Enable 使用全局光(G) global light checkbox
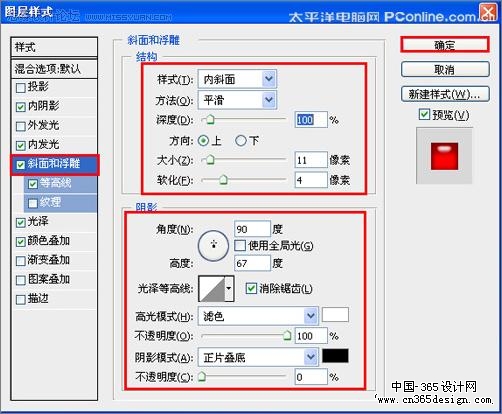 (x=240, y=246)
